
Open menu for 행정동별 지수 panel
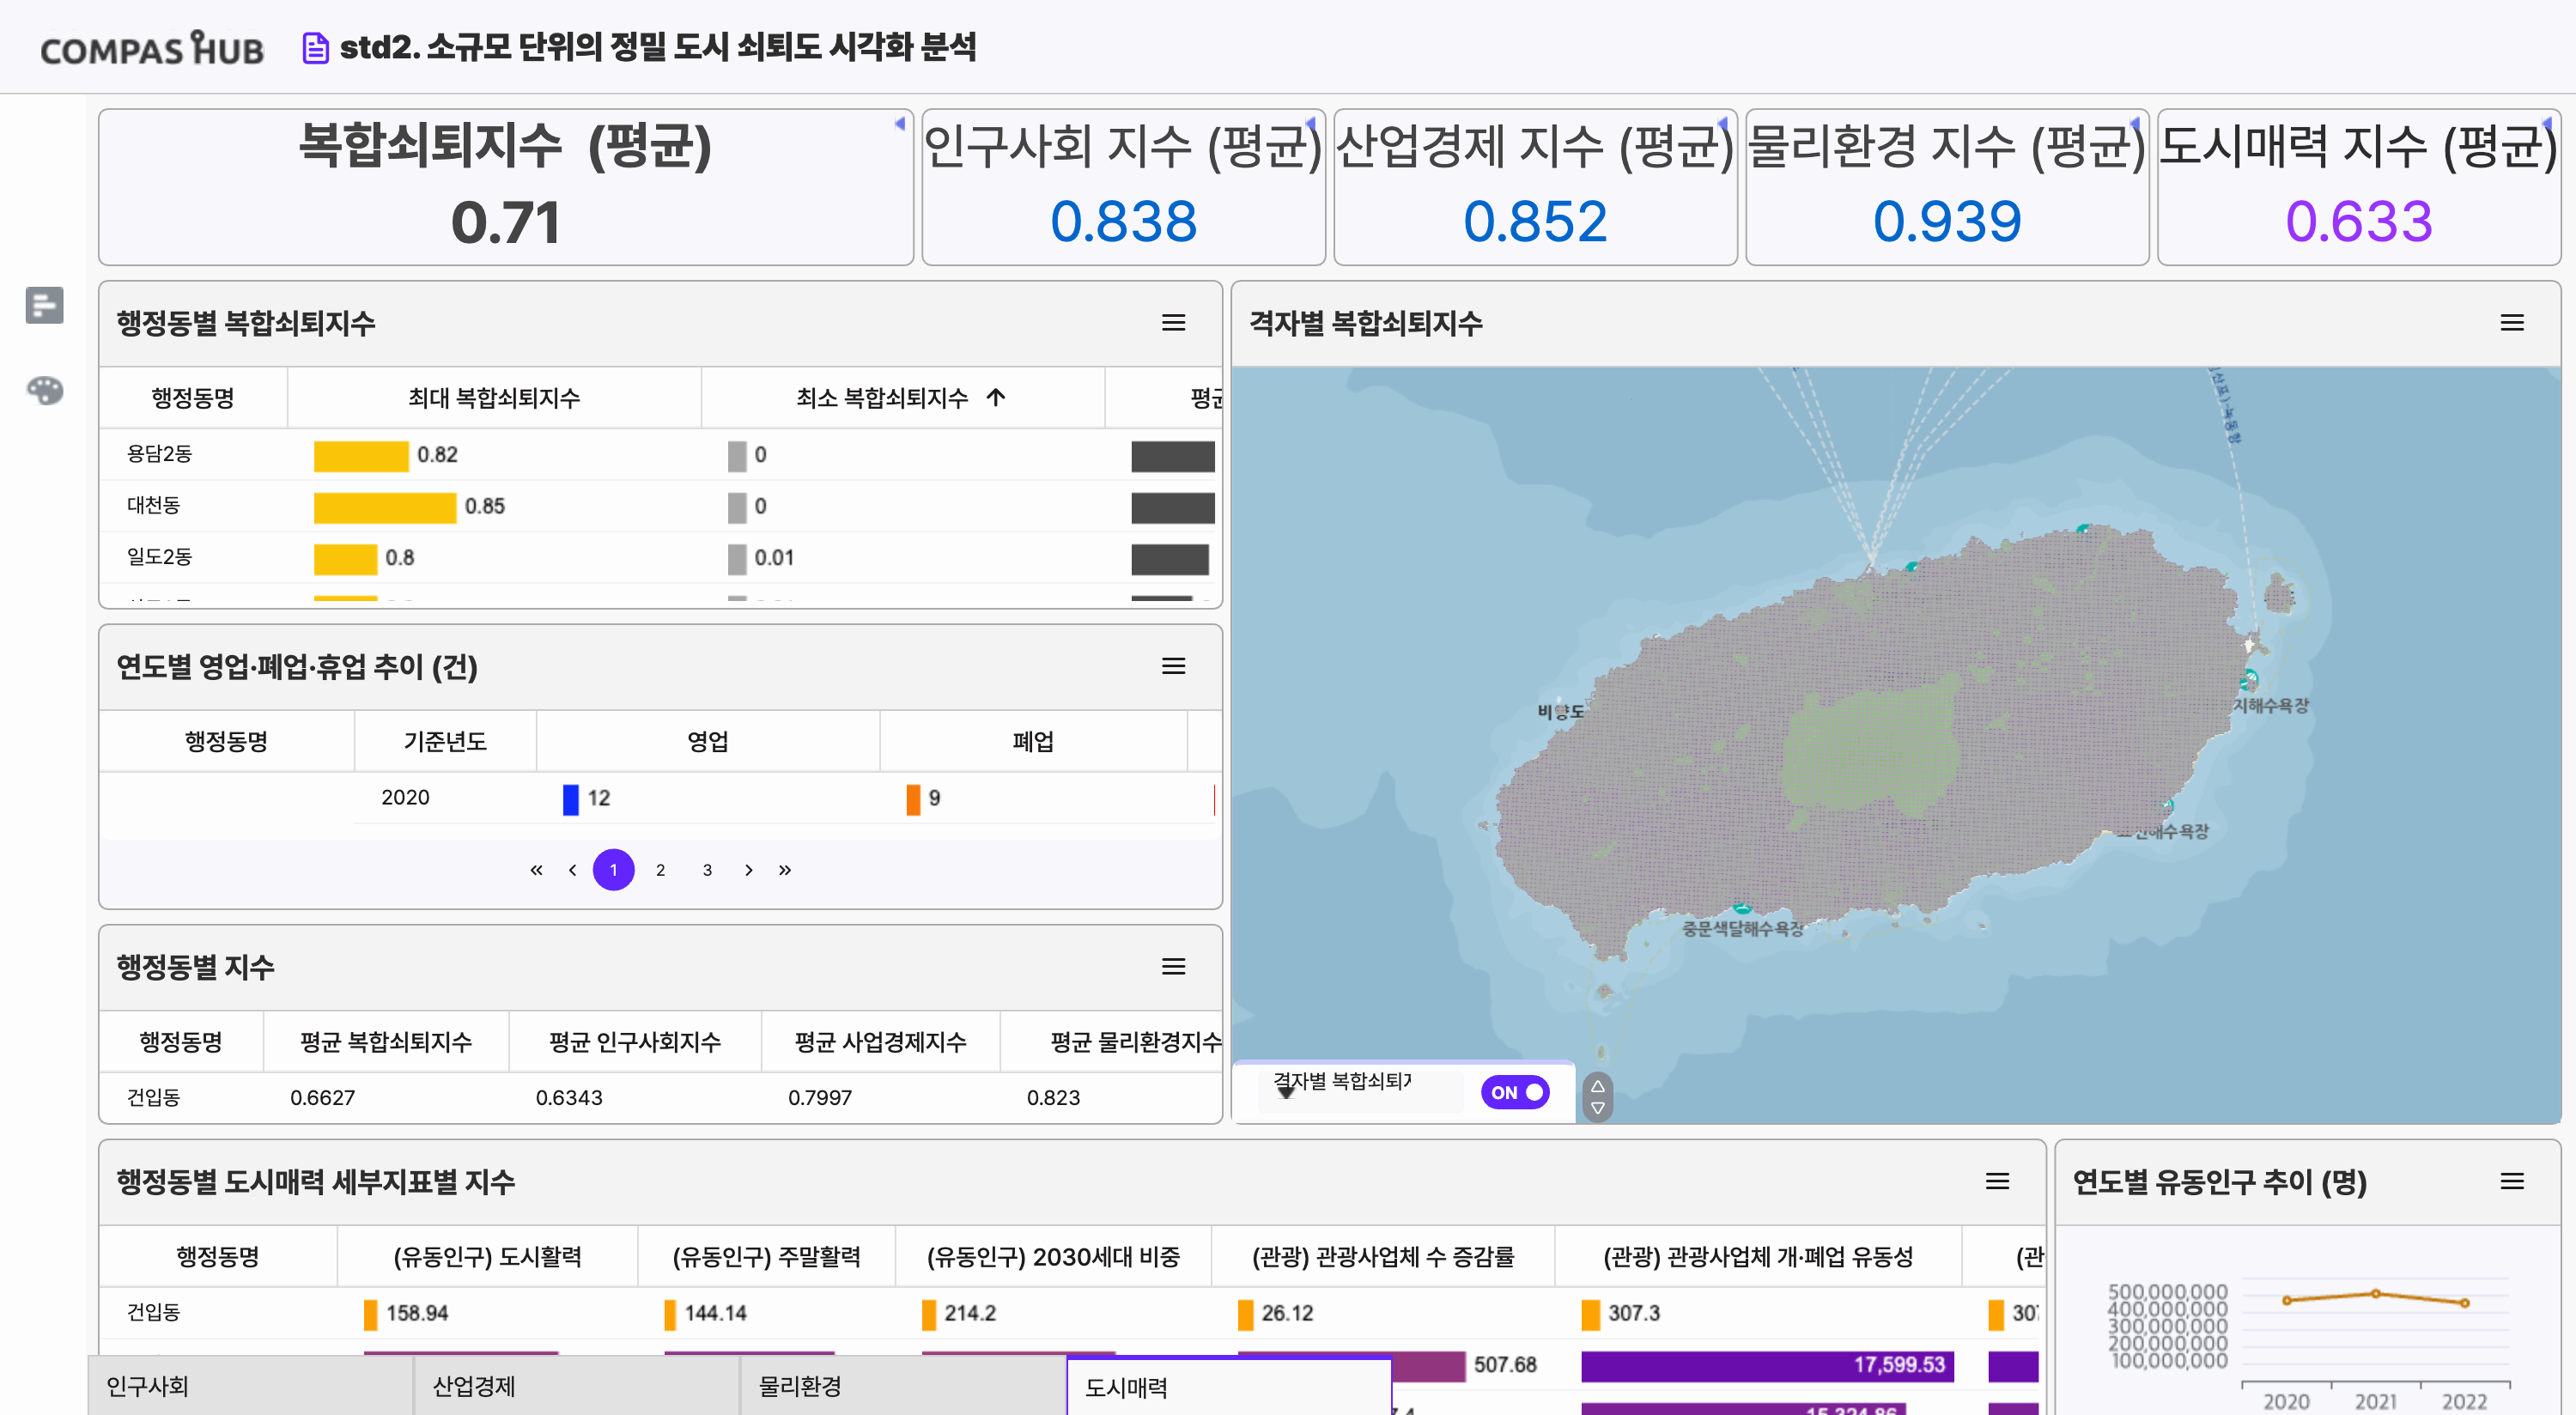pyautogui.click(x=1173, y=966)
